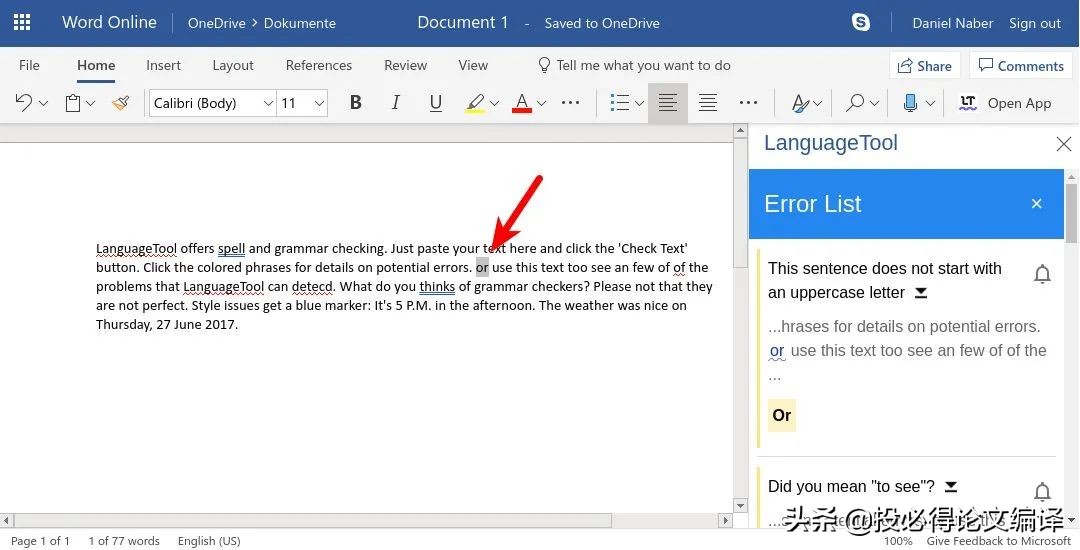Expand 'Did you mean "to see"' details arrow
1080x550 pixels.
951,487
